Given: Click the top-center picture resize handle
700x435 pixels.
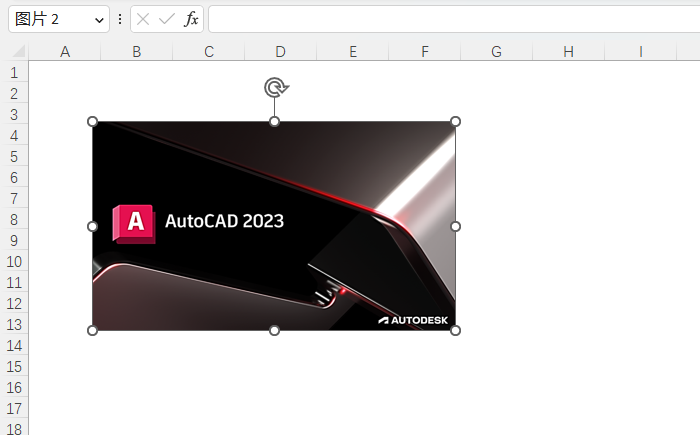Looking at the screenshot, I should [x=275, y=121].
